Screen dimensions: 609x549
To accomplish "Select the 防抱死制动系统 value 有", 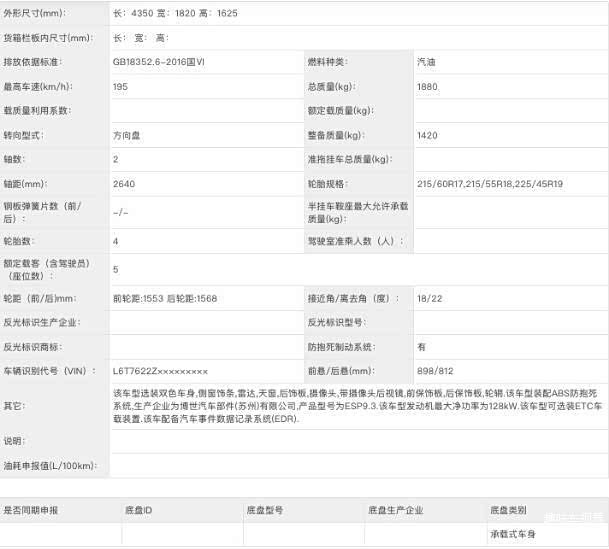I will [x=422, y=347].
